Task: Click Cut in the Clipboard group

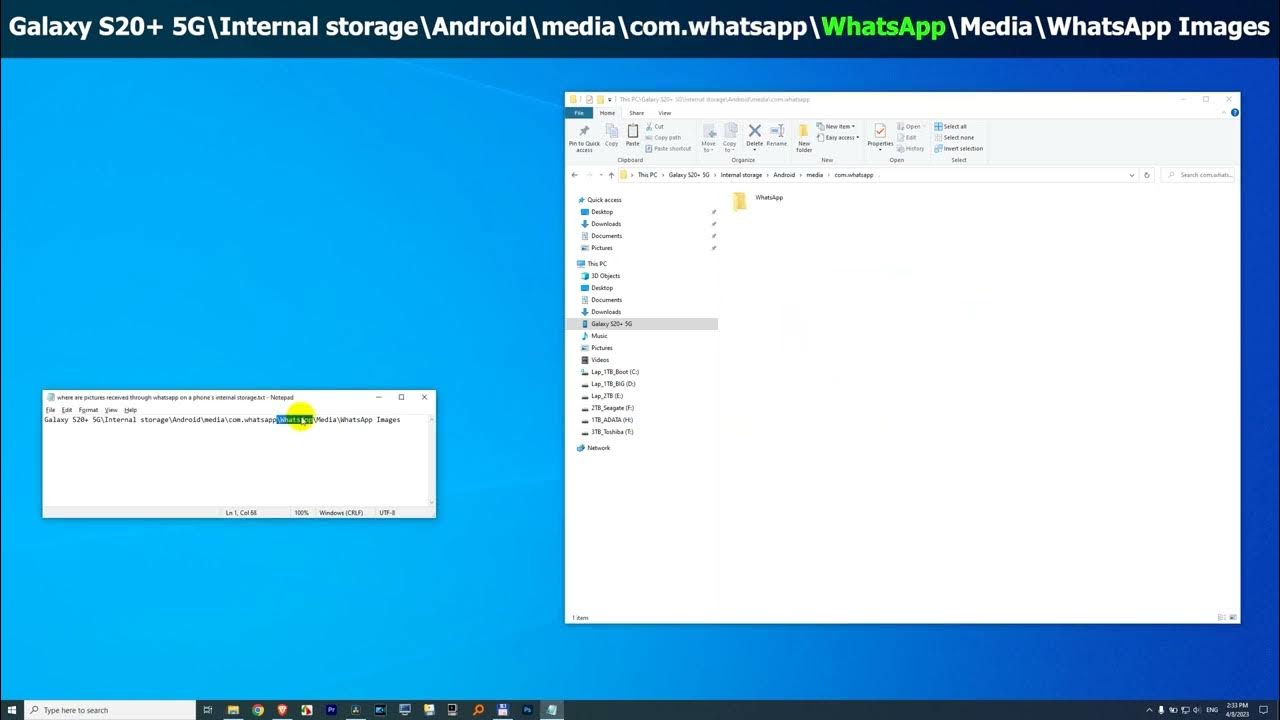Action: [655, 127]
